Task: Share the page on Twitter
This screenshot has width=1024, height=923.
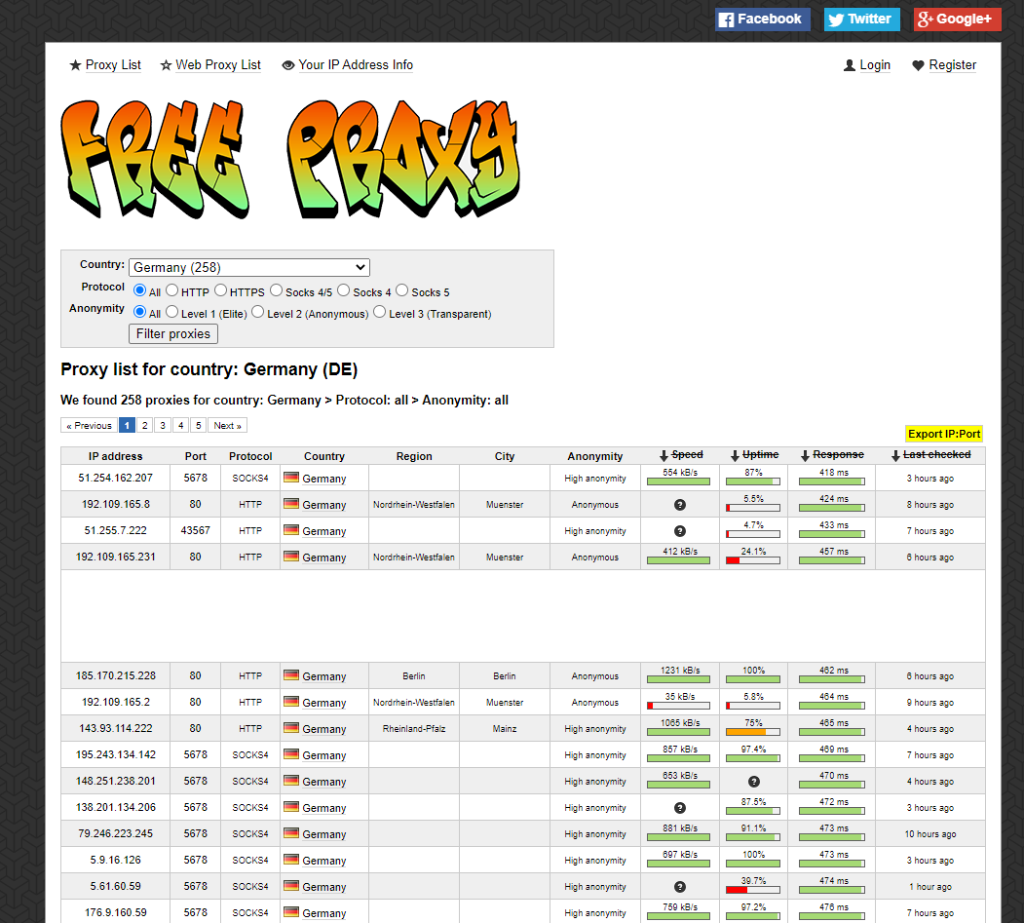Action: coord(861,19)
